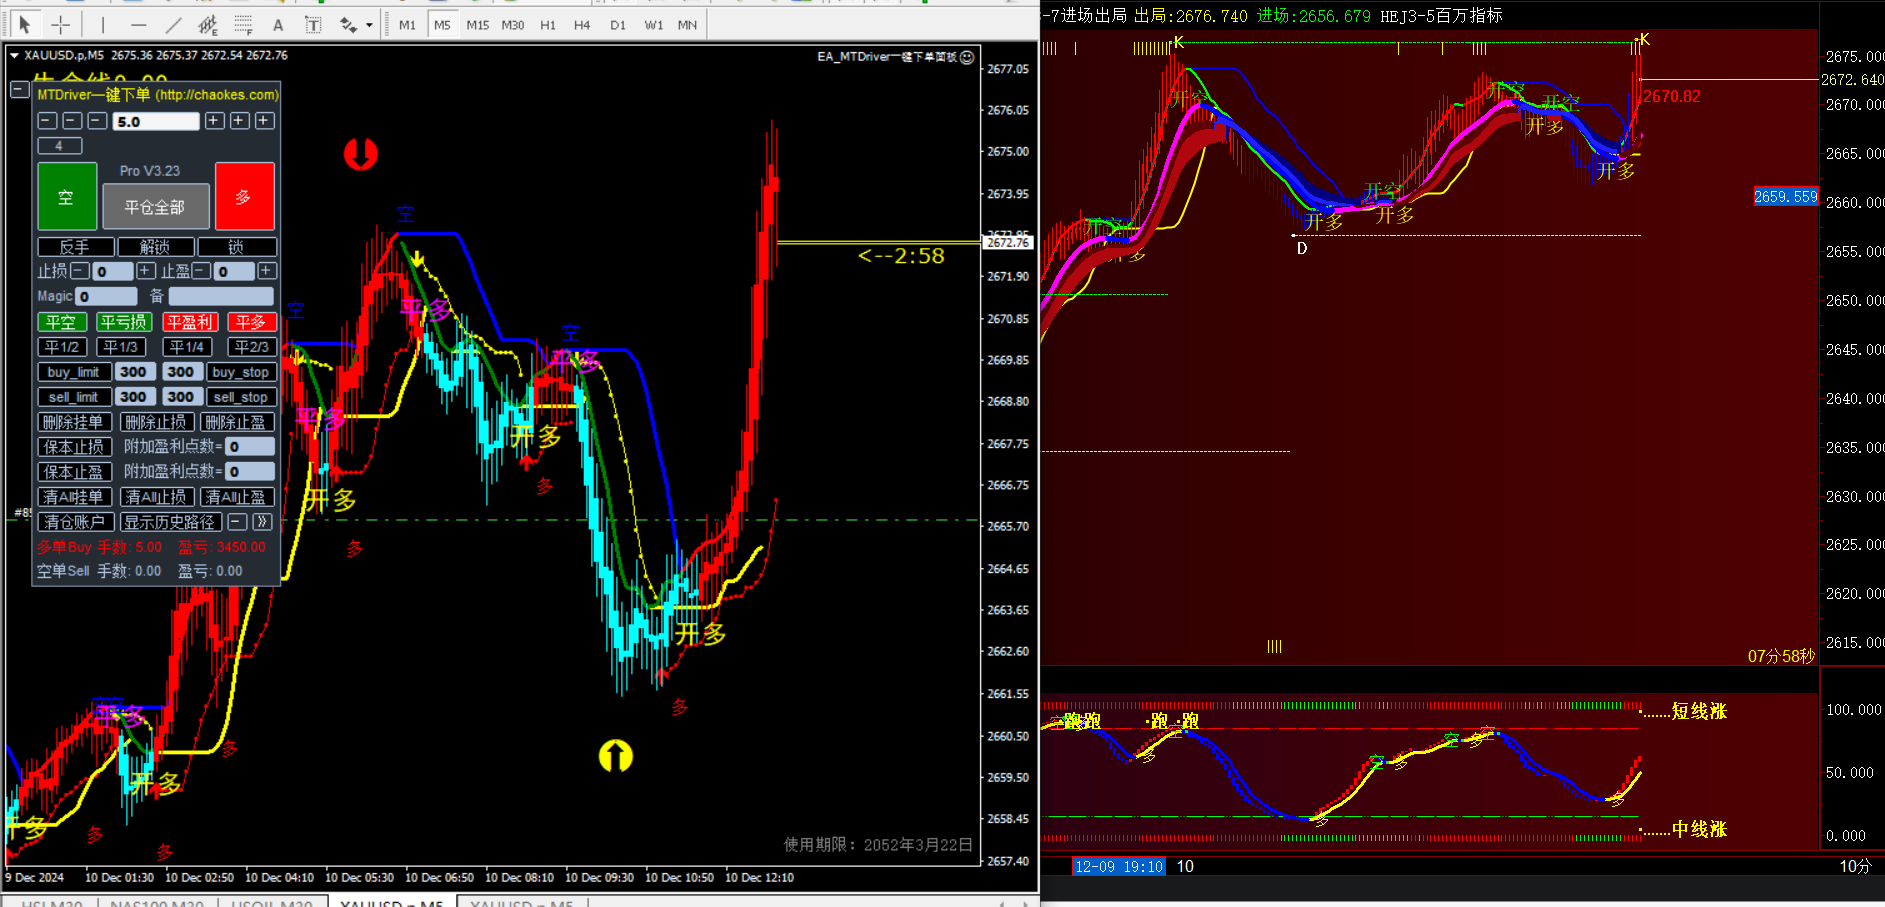Click the 平仓全部 close-all button
Image resolution: width=1885 pixels, height=907 pixels.
click(x=155, y=207)
